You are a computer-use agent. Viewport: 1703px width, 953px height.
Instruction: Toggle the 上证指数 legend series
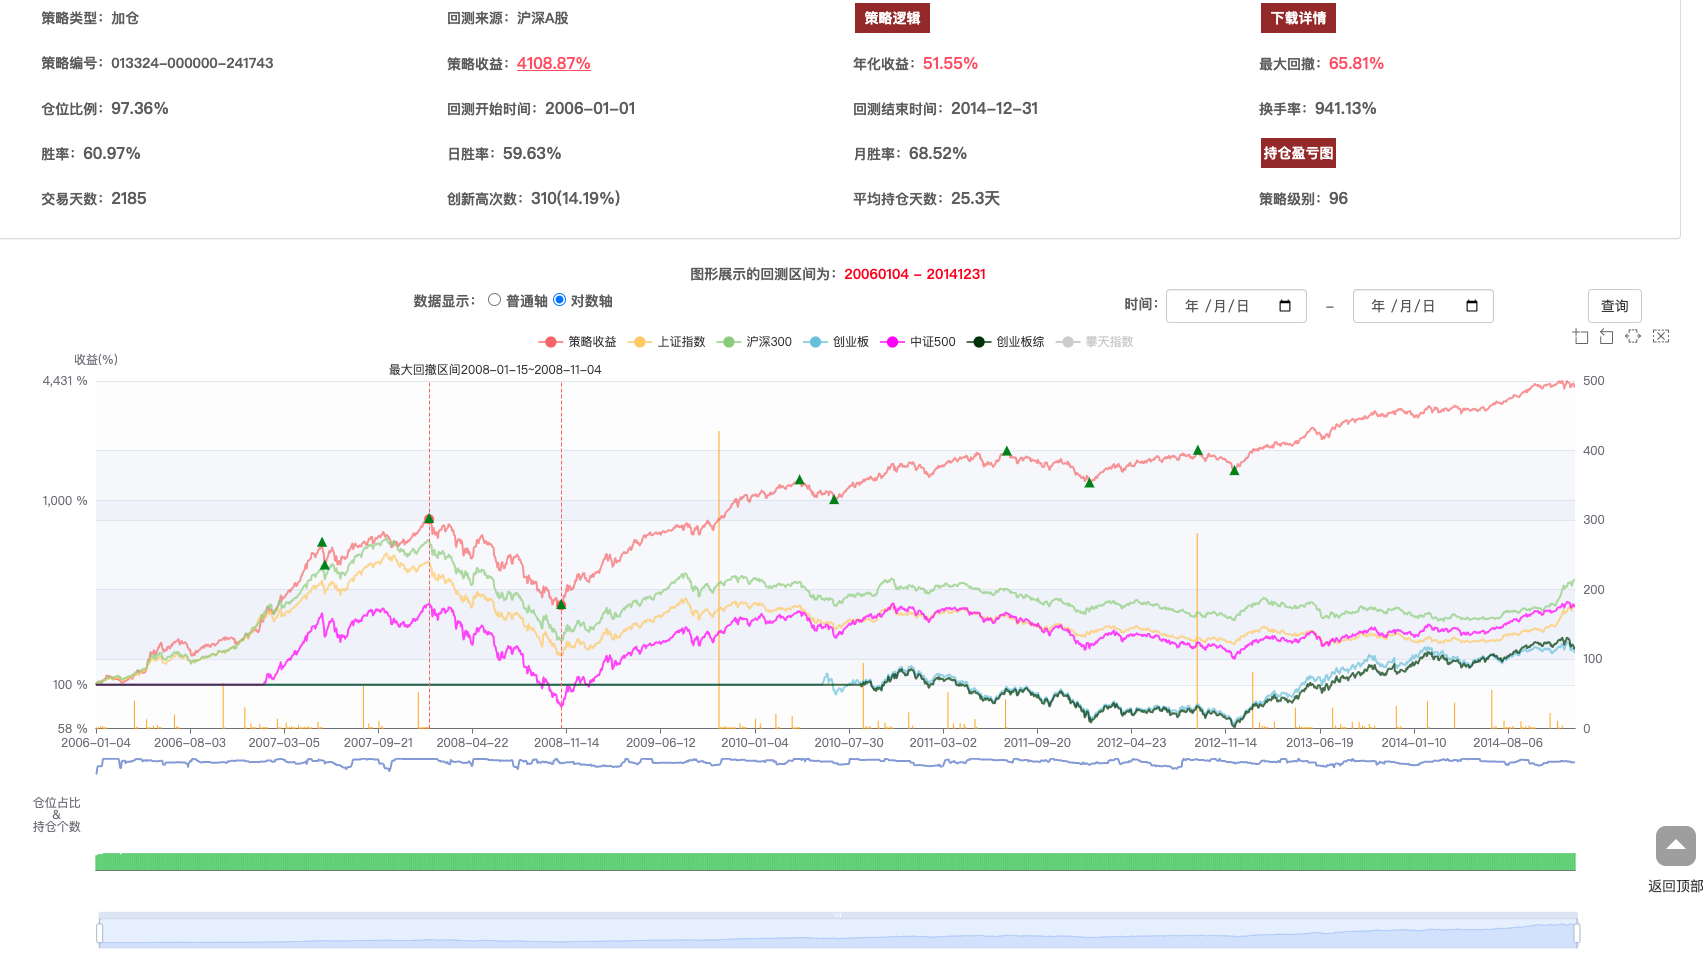click(667, 342)
